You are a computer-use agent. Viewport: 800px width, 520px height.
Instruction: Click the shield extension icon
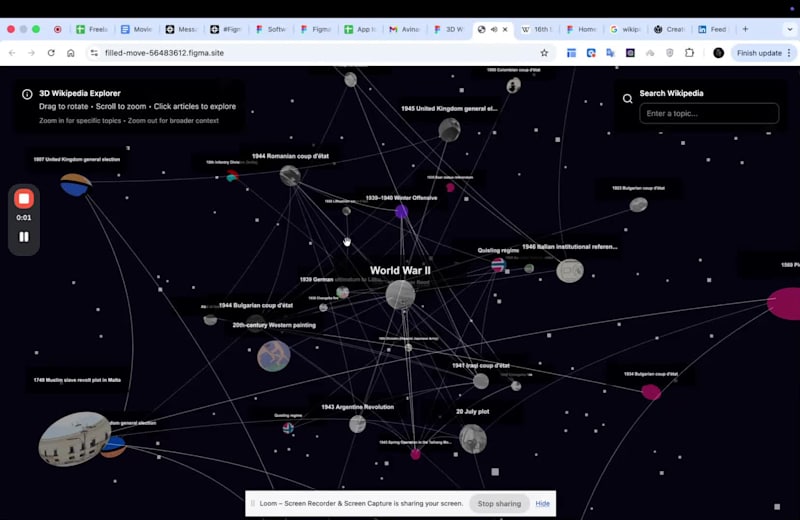pos(669,53)
